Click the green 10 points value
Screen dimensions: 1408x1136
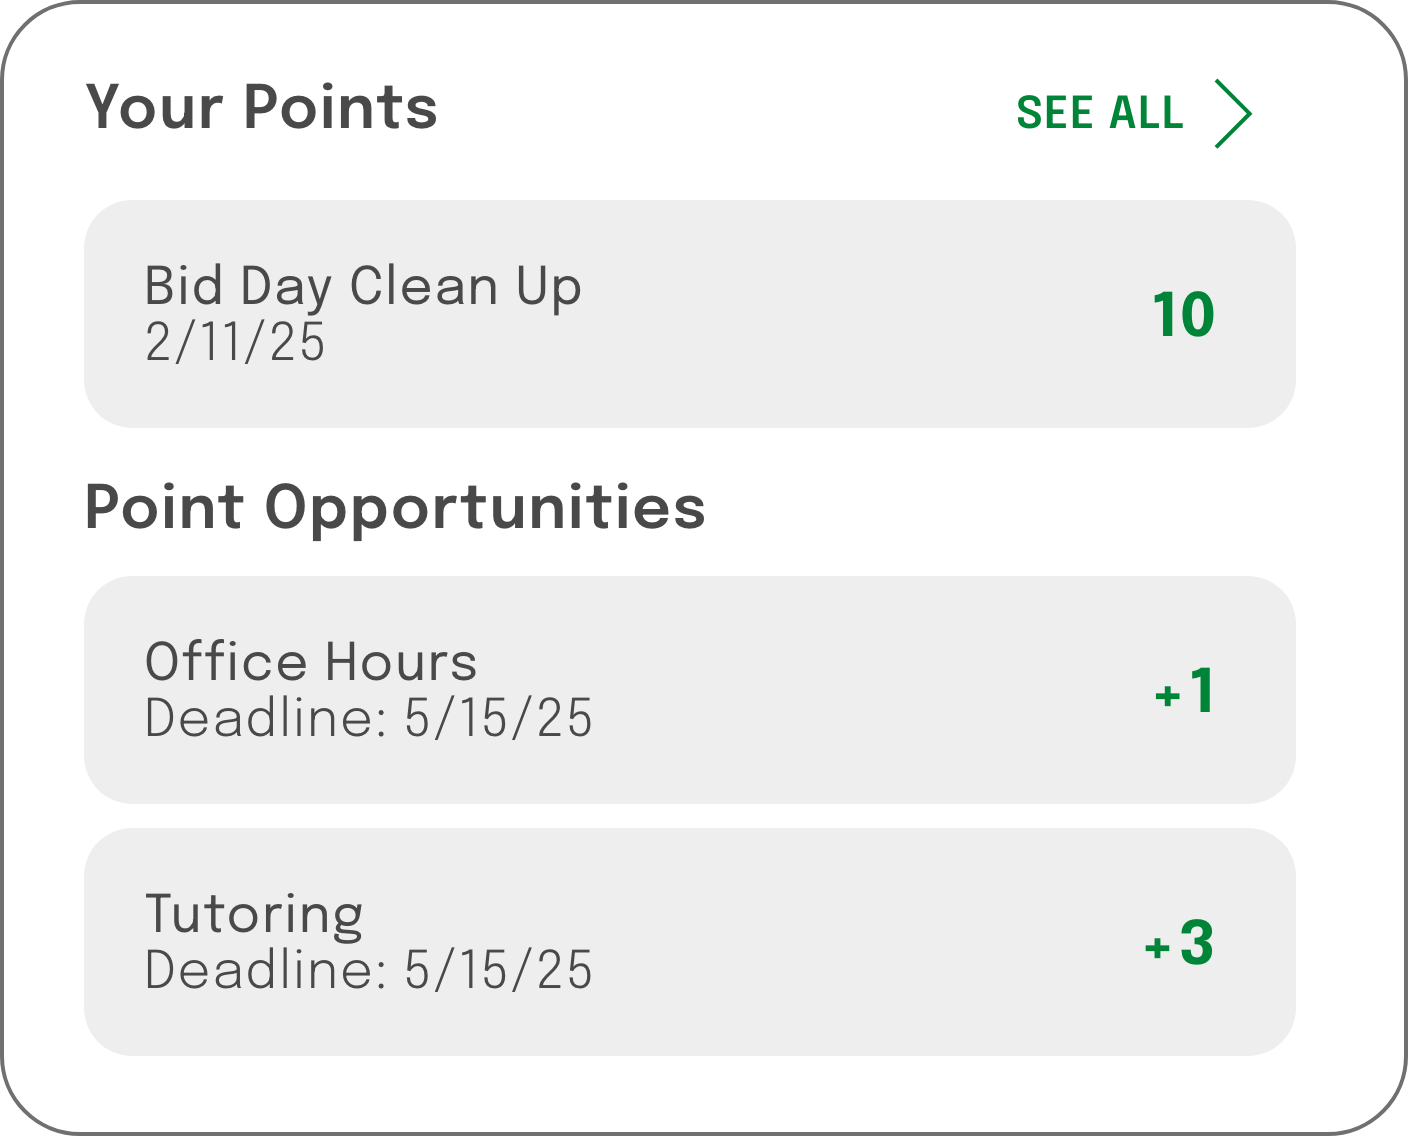[1183, 315]
